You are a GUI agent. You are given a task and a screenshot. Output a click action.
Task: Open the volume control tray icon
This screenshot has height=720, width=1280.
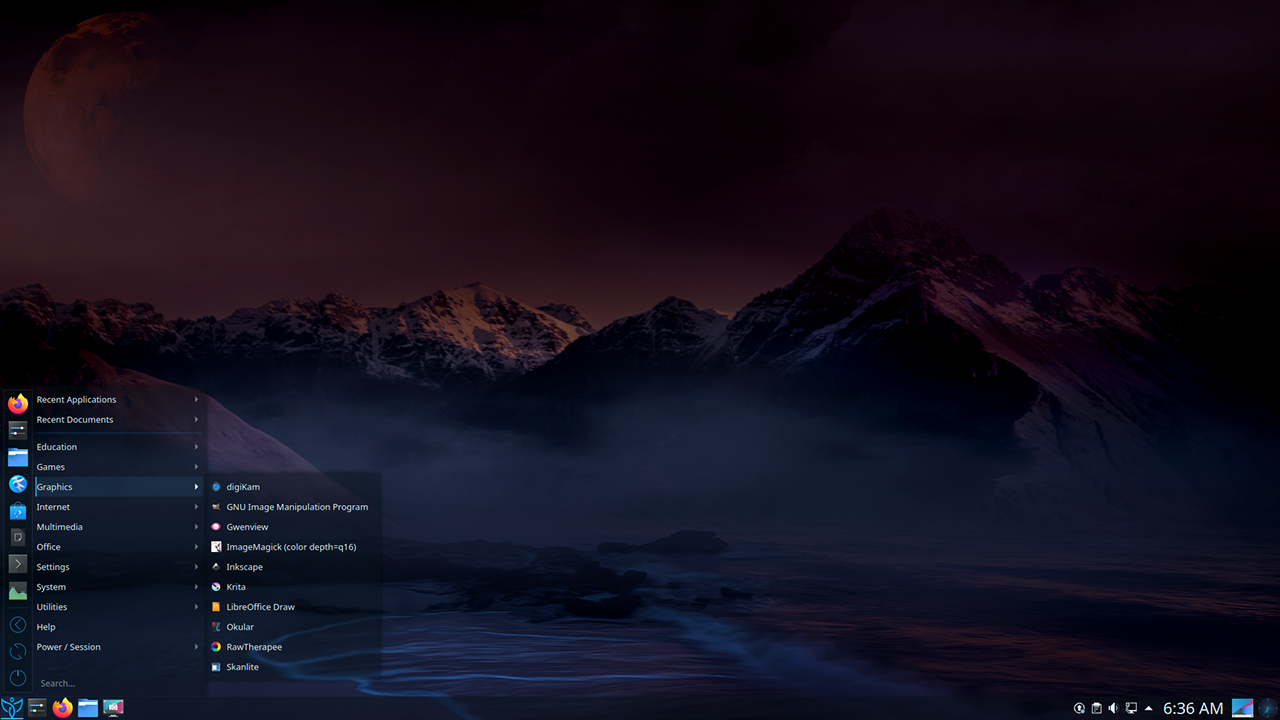[x=1113, y=708]
